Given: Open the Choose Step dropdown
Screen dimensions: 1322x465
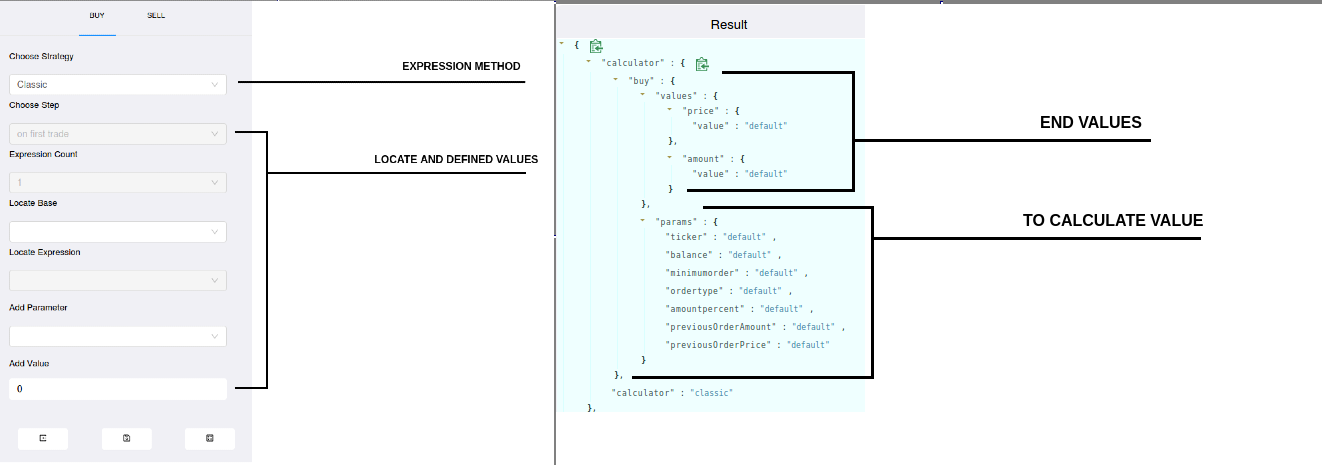Looking at the screenshot, I should (x=118, y=133).
